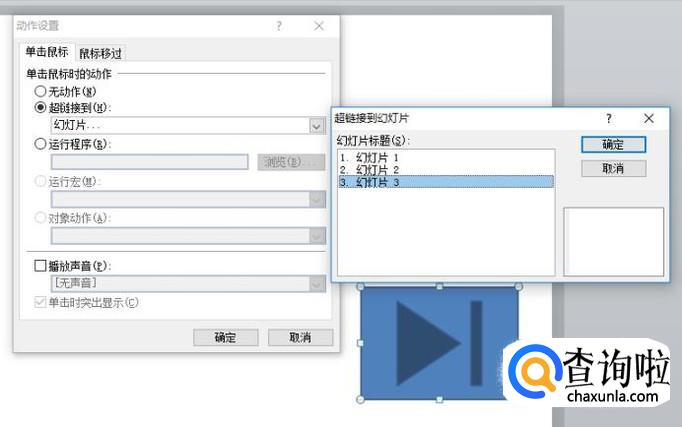
Task: Click 确定 in the 超链接到幻灯片 dialog
Action: click(613, 145)
